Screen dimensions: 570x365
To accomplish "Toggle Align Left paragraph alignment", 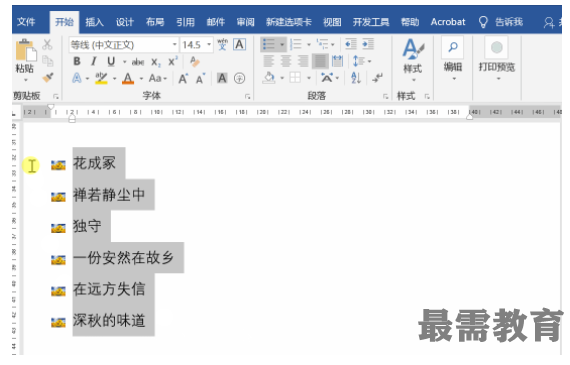I will (x=269, y=61).
